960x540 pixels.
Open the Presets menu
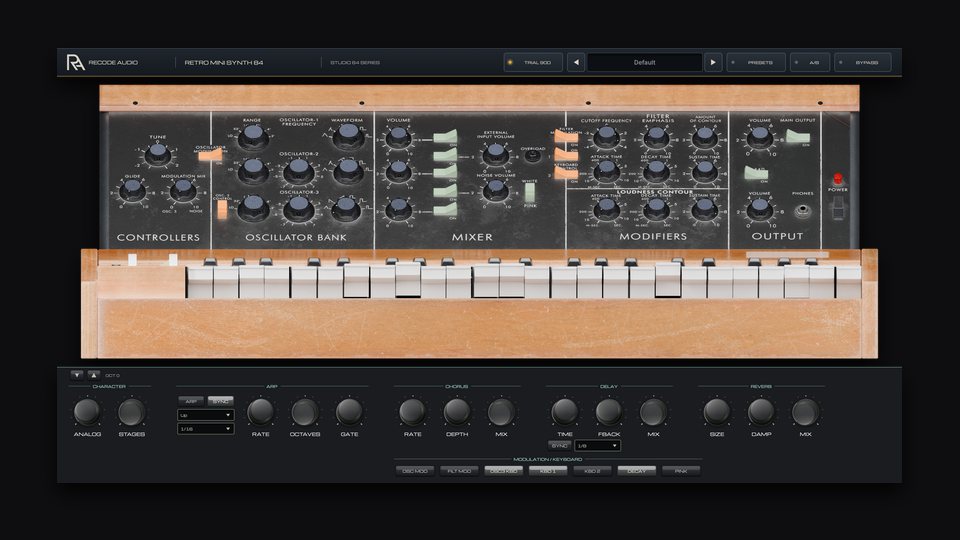tap(756, 62)
